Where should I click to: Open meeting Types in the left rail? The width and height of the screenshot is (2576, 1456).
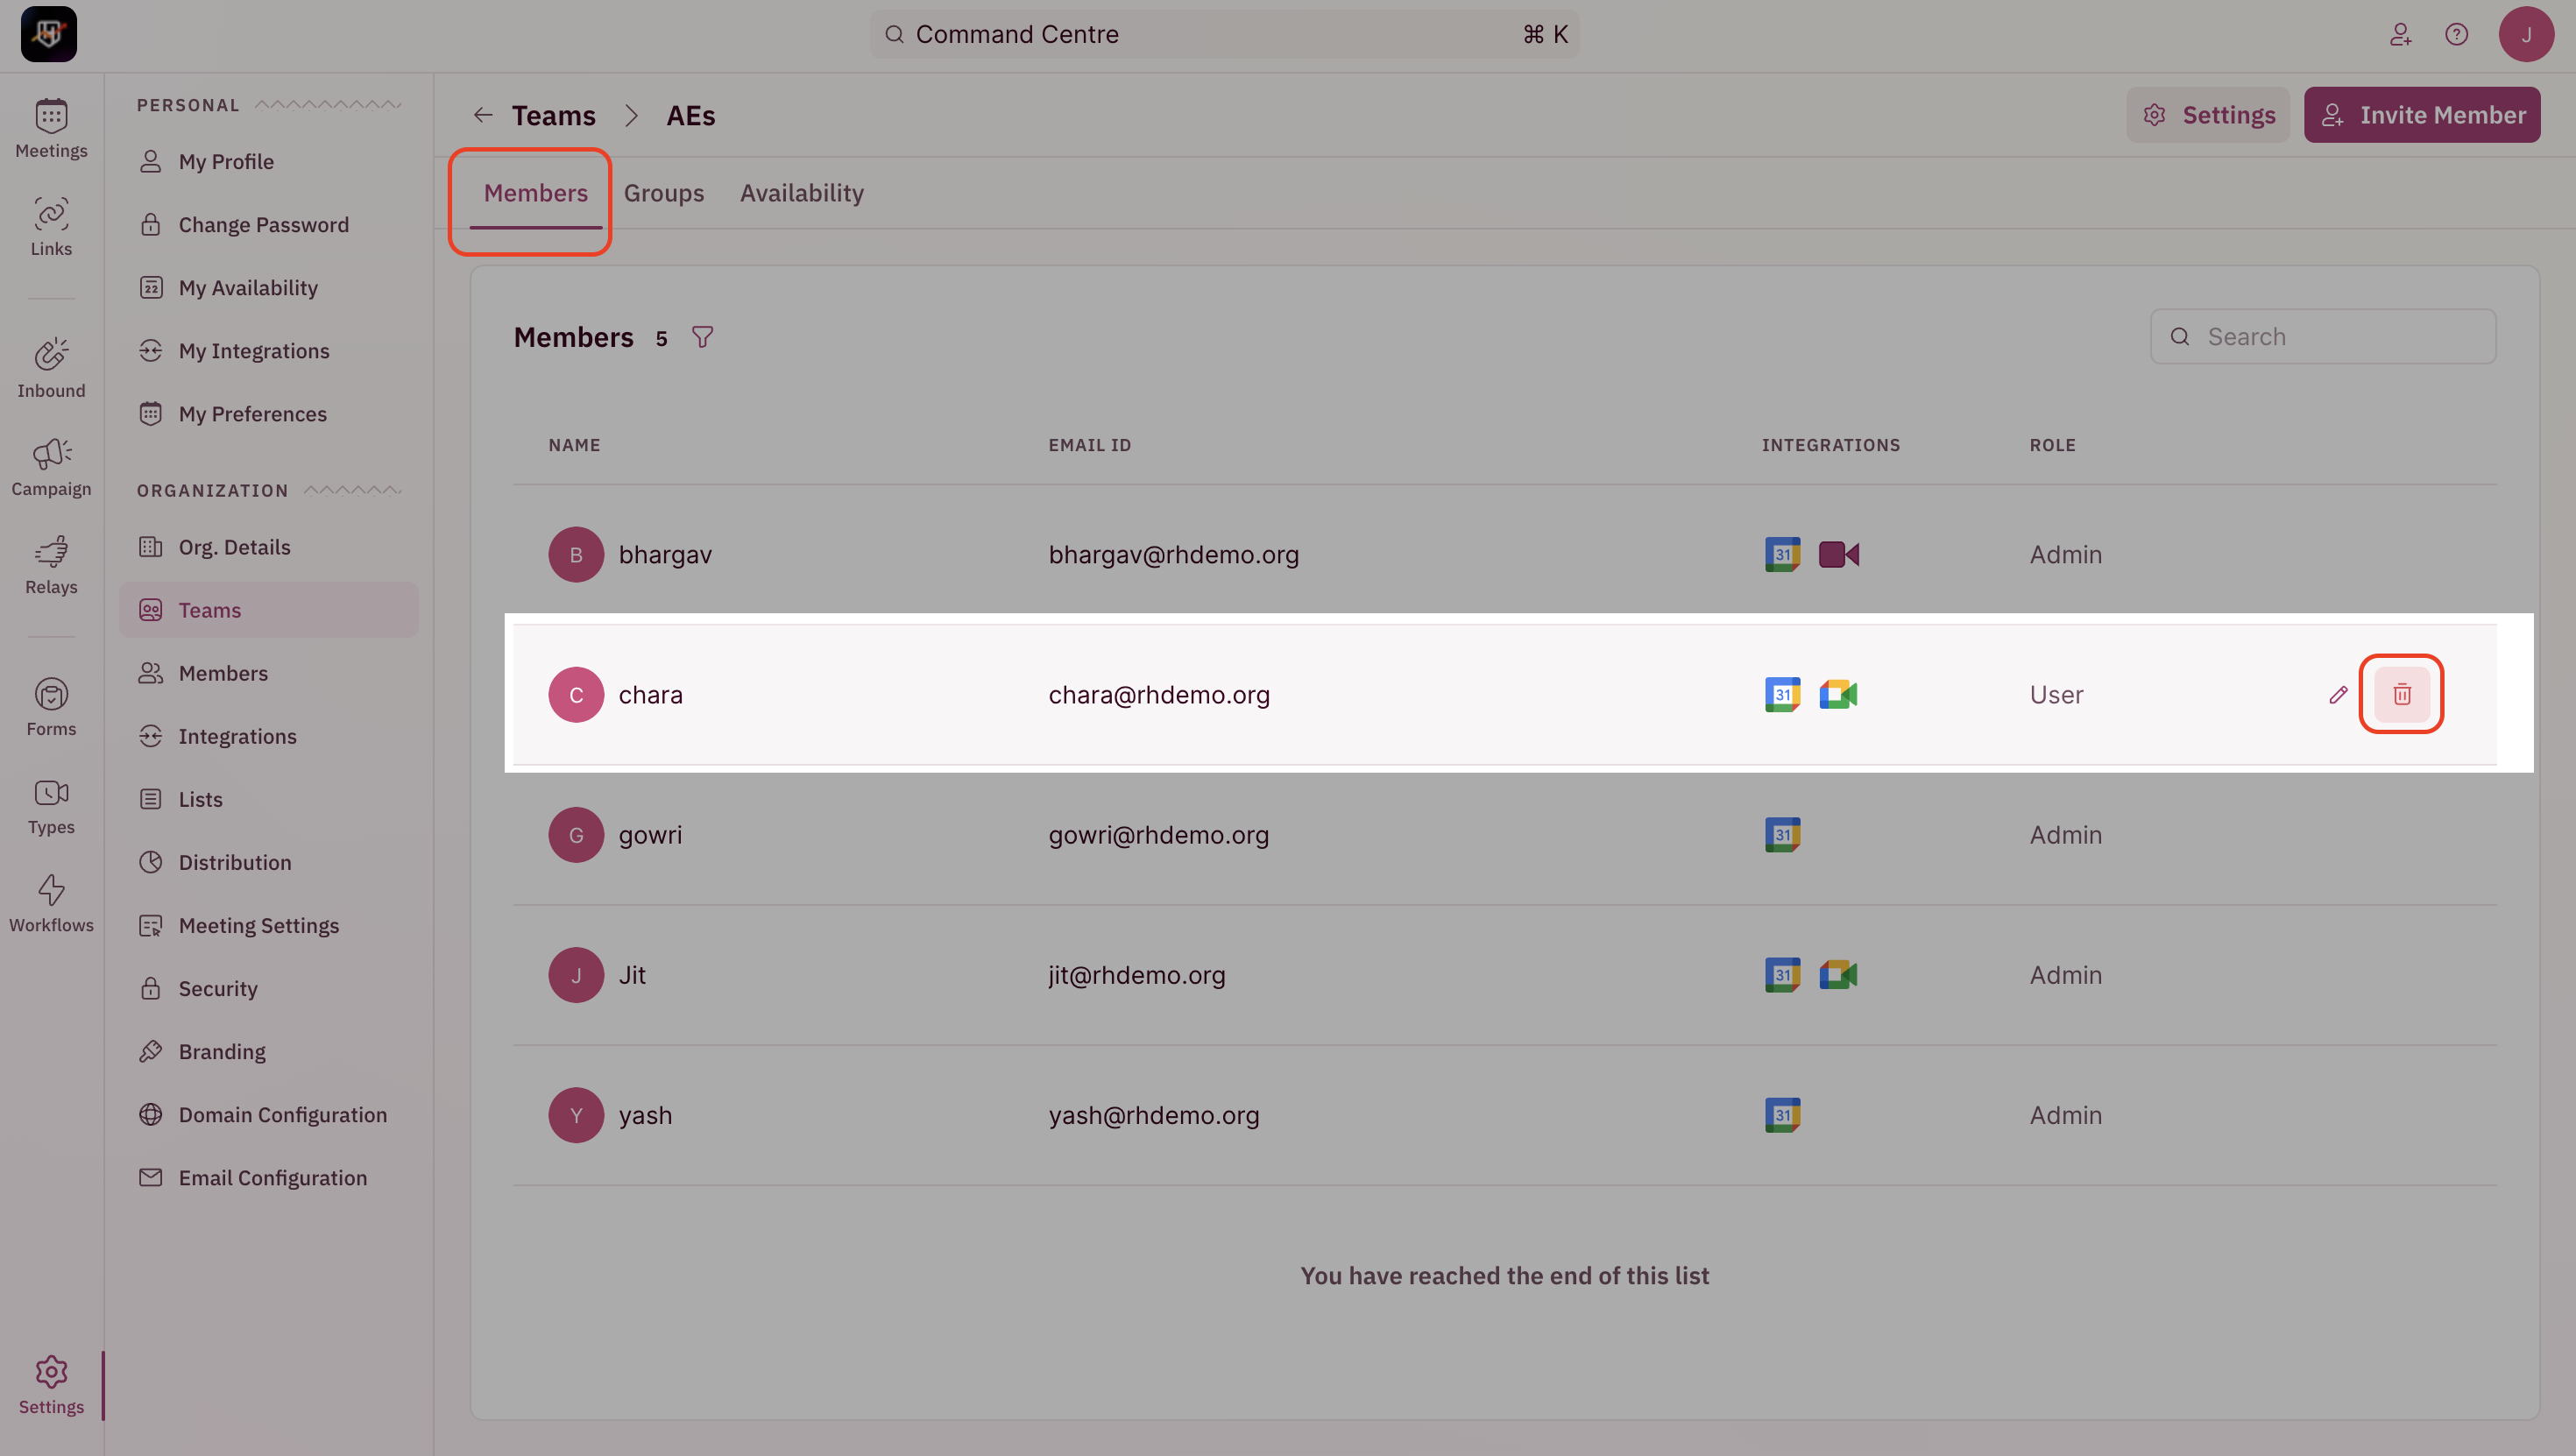click(x=51, y=805)
